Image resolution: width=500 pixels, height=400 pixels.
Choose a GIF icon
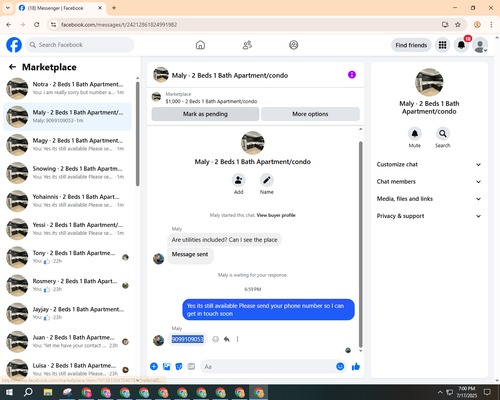pos(191,367)
